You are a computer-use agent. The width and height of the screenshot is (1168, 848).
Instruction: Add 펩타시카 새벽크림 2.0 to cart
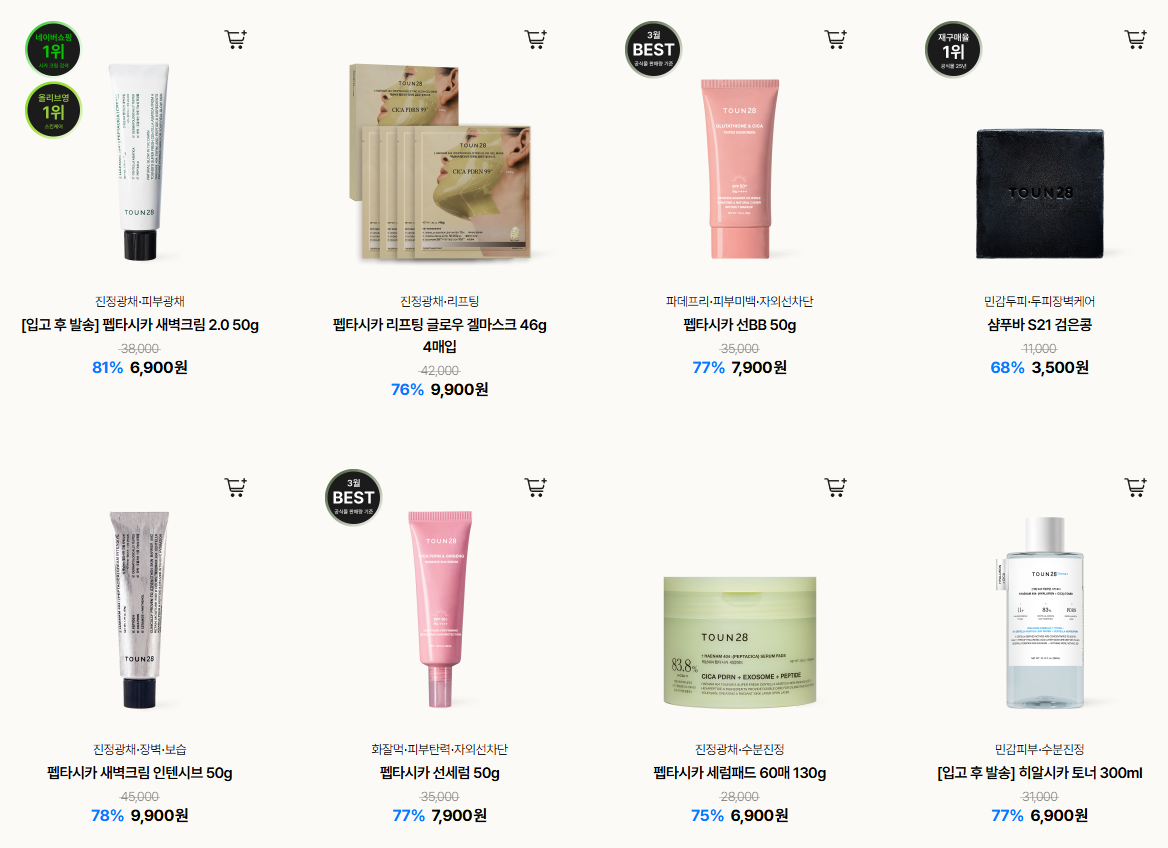[235, 39]
